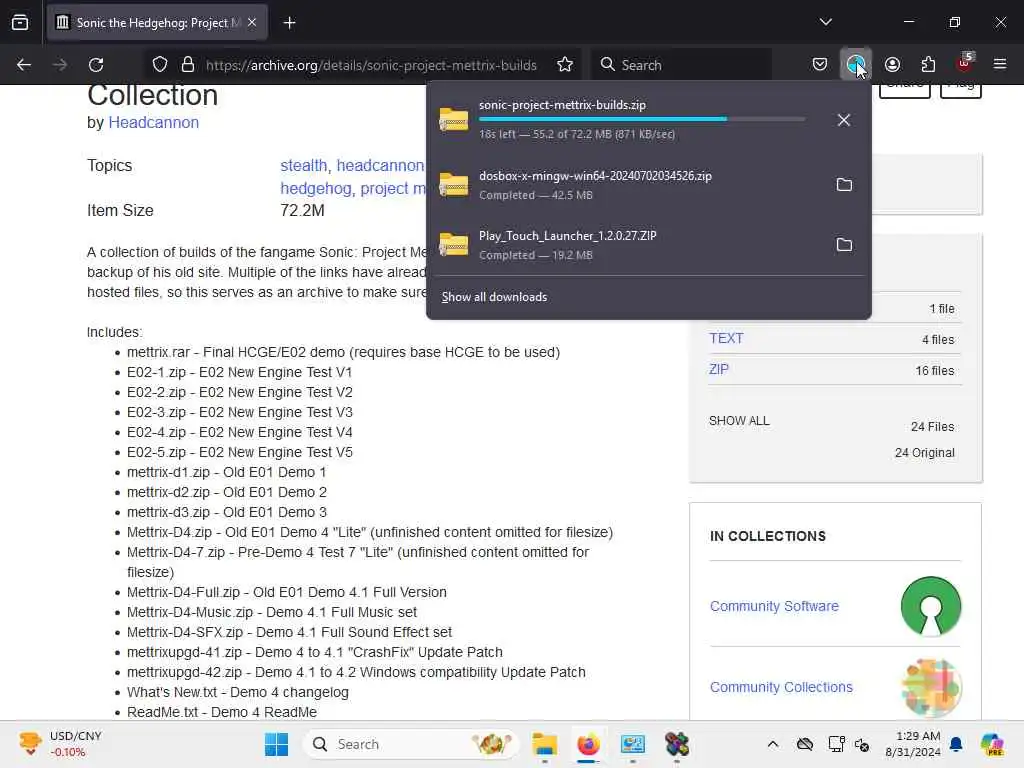Open TEXT download options
Image resolution: width=1024 pixels, height=768 pixels.
point(726,338)
